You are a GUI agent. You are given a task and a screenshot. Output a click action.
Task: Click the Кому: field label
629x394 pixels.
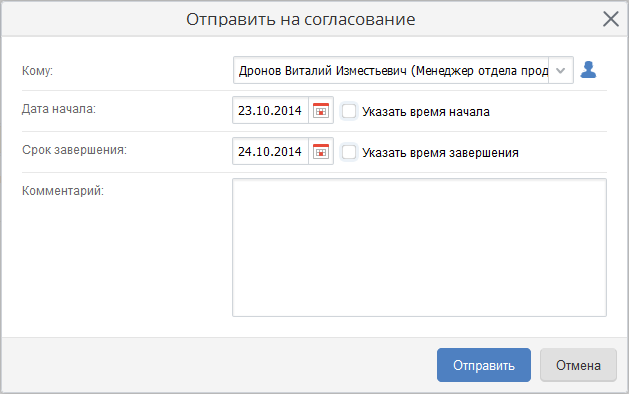37,71
